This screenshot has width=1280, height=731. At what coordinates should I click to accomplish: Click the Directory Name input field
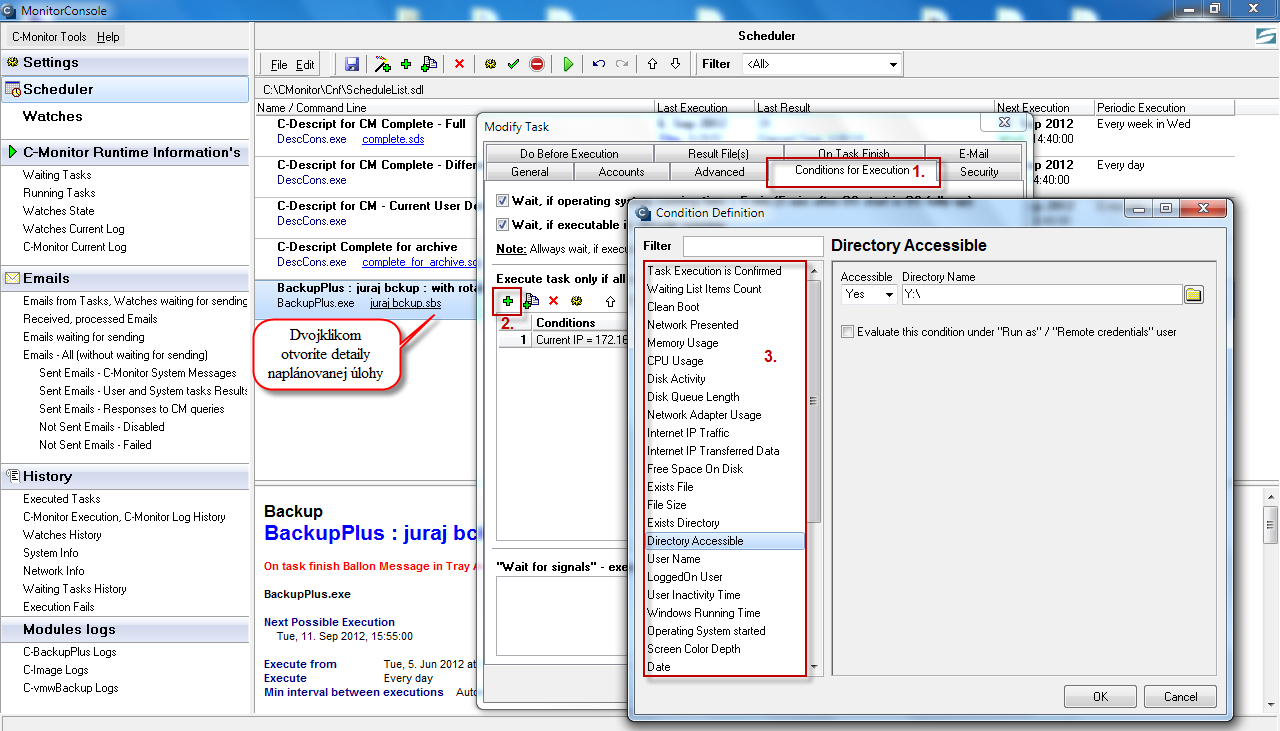tap(1042, 295)
